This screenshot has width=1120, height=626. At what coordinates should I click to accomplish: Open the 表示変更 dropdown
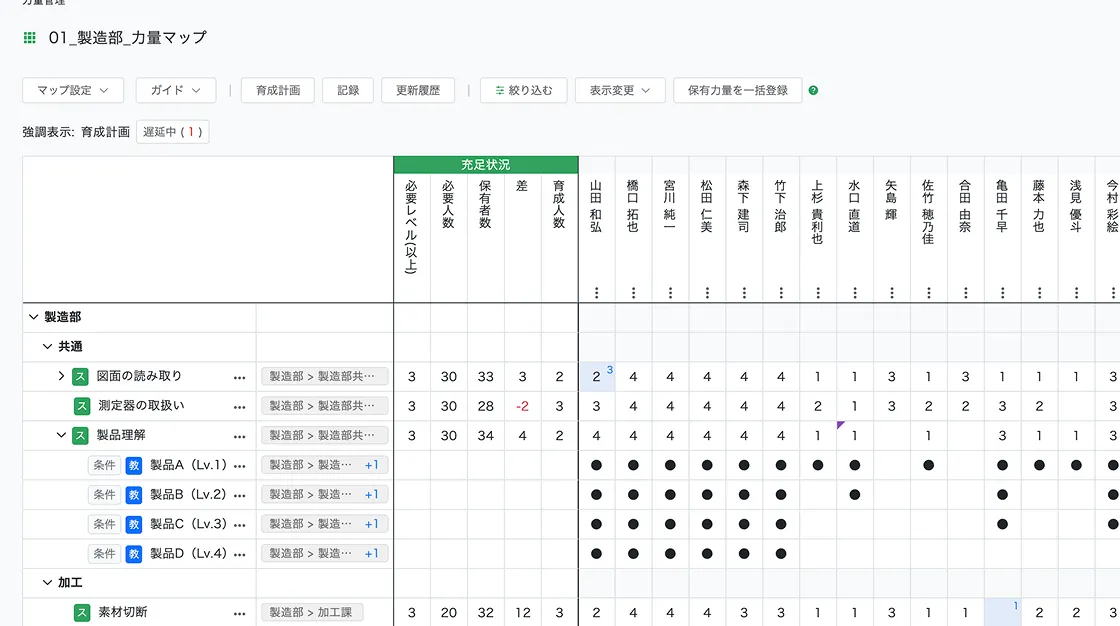point(620,90)
